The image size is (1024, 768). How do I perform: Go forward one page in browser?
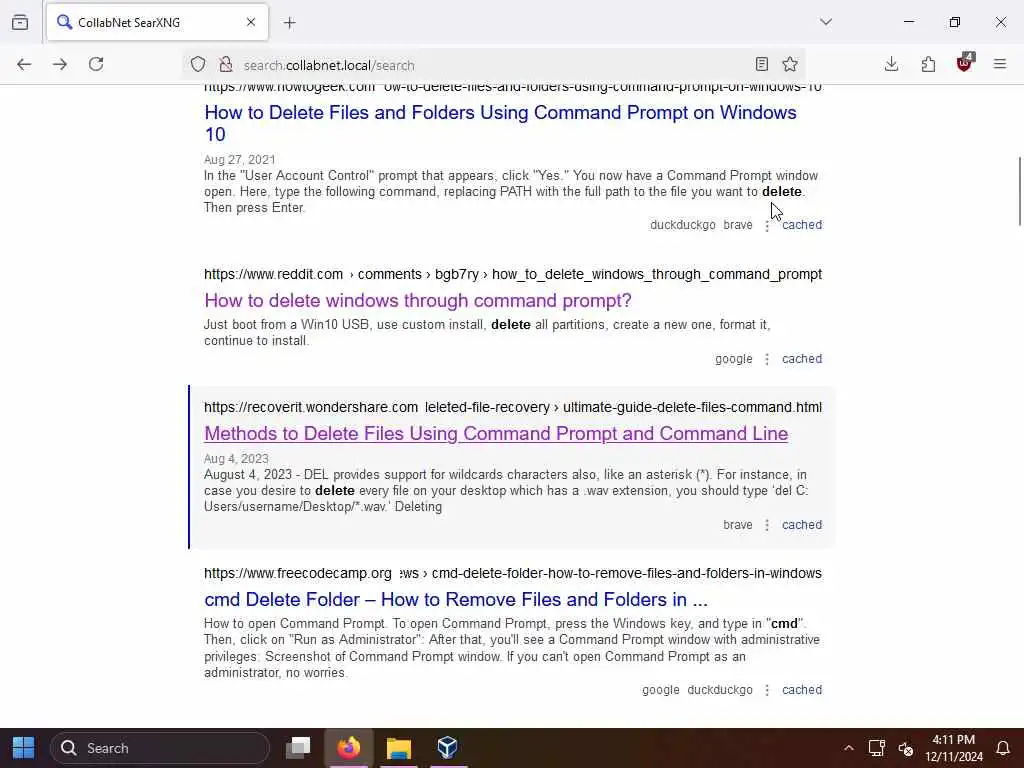[x=60, y=64]
